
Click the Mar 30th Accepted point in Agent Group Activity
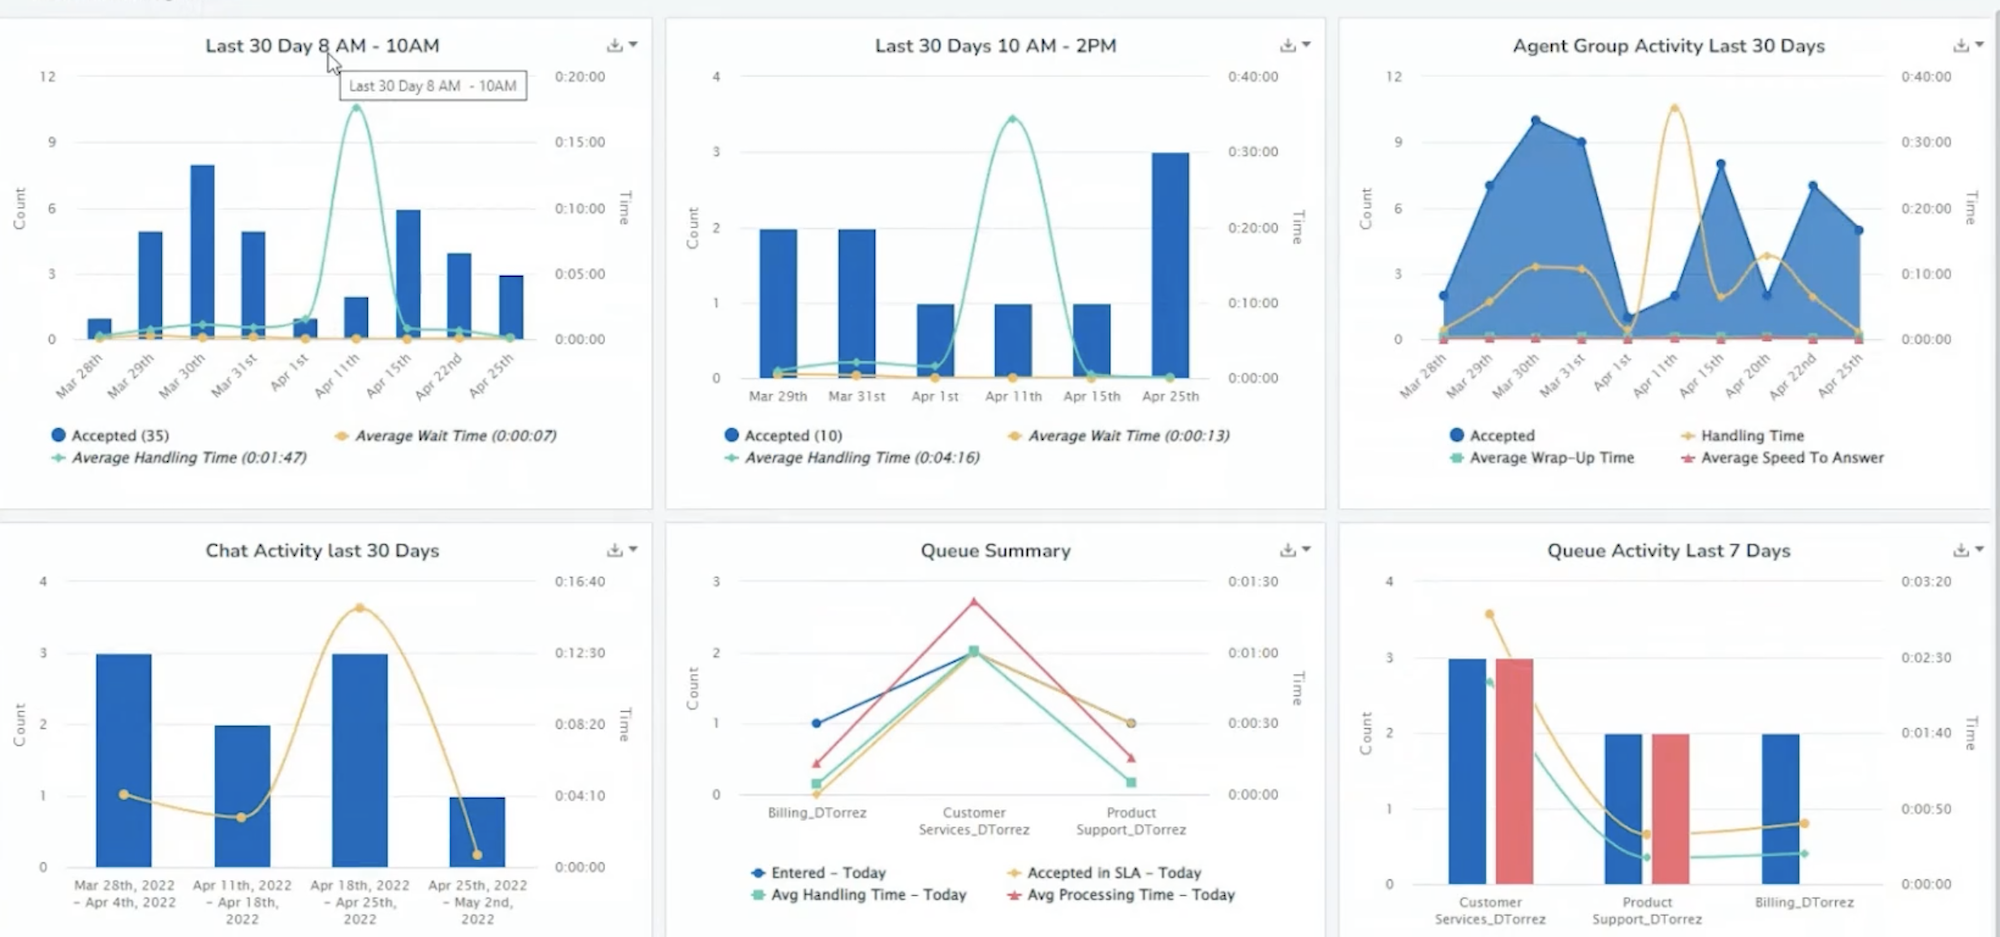point(1536,120)
